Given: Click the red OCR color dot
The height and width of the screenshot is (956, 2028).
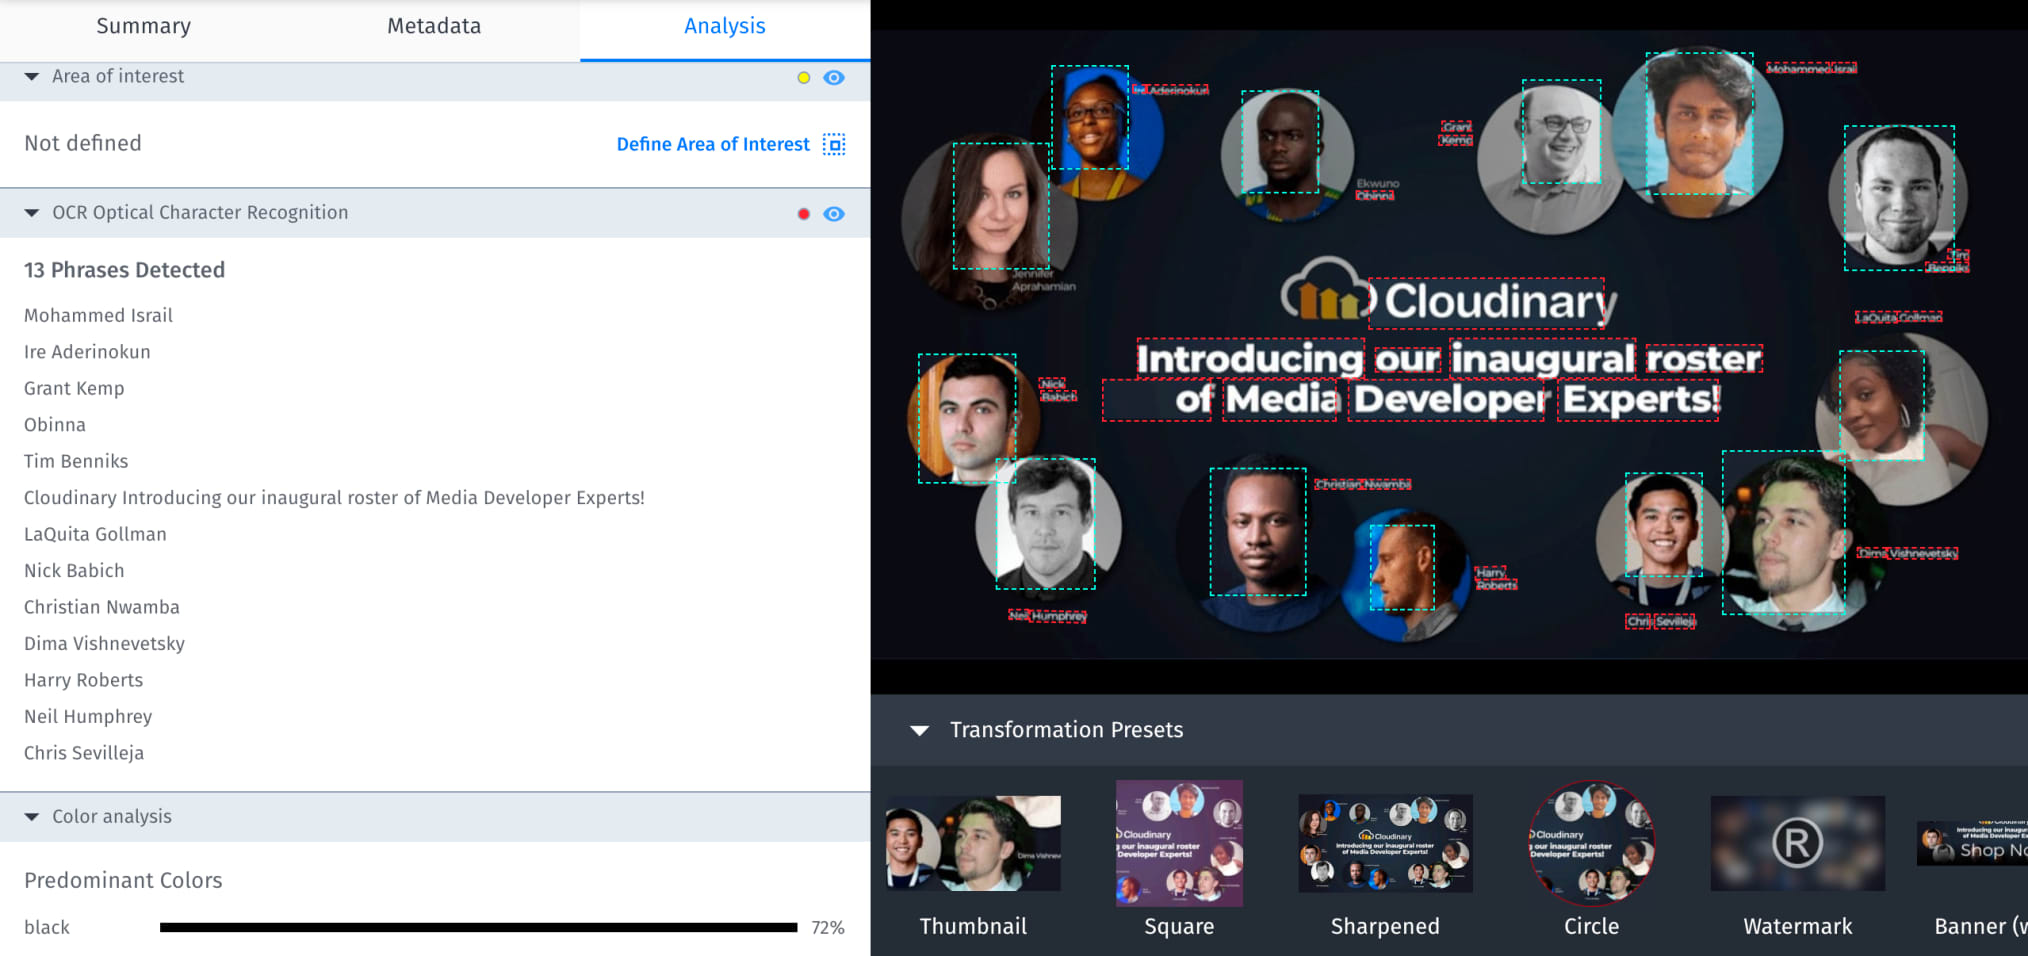Looking at the screenshot, I should click(803, 214).
